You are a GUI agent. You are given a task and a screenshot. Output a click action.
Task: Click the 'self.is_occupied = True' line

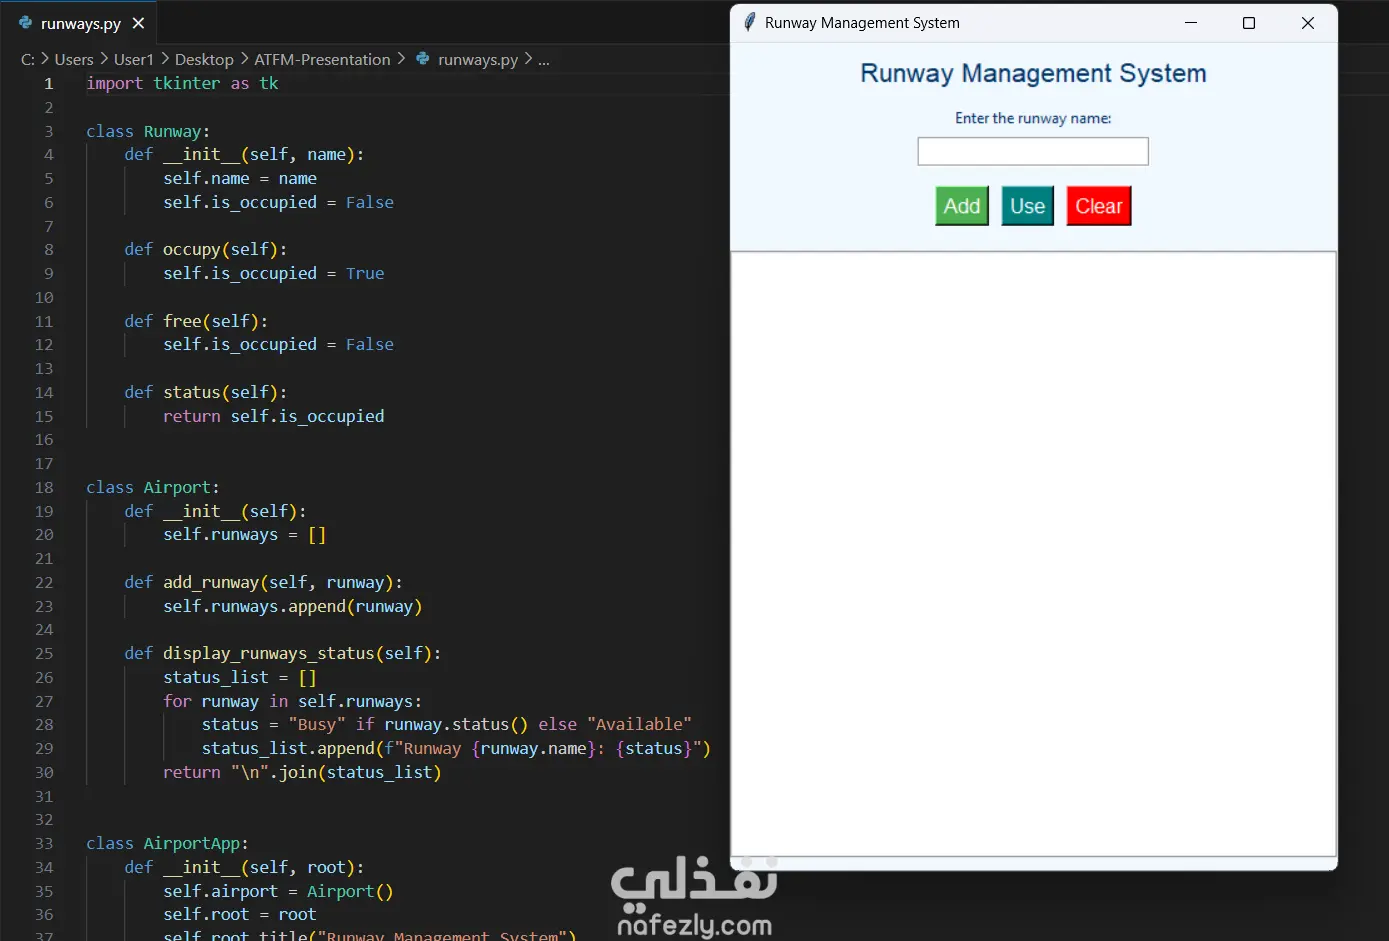pos(274,274)
